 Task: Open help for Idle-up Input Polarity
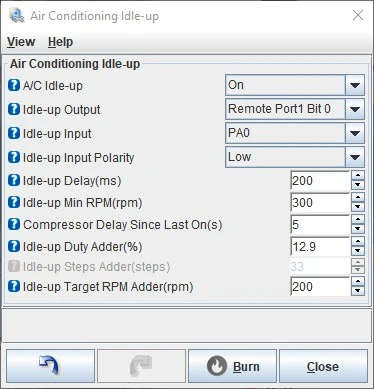coord(14,157)
